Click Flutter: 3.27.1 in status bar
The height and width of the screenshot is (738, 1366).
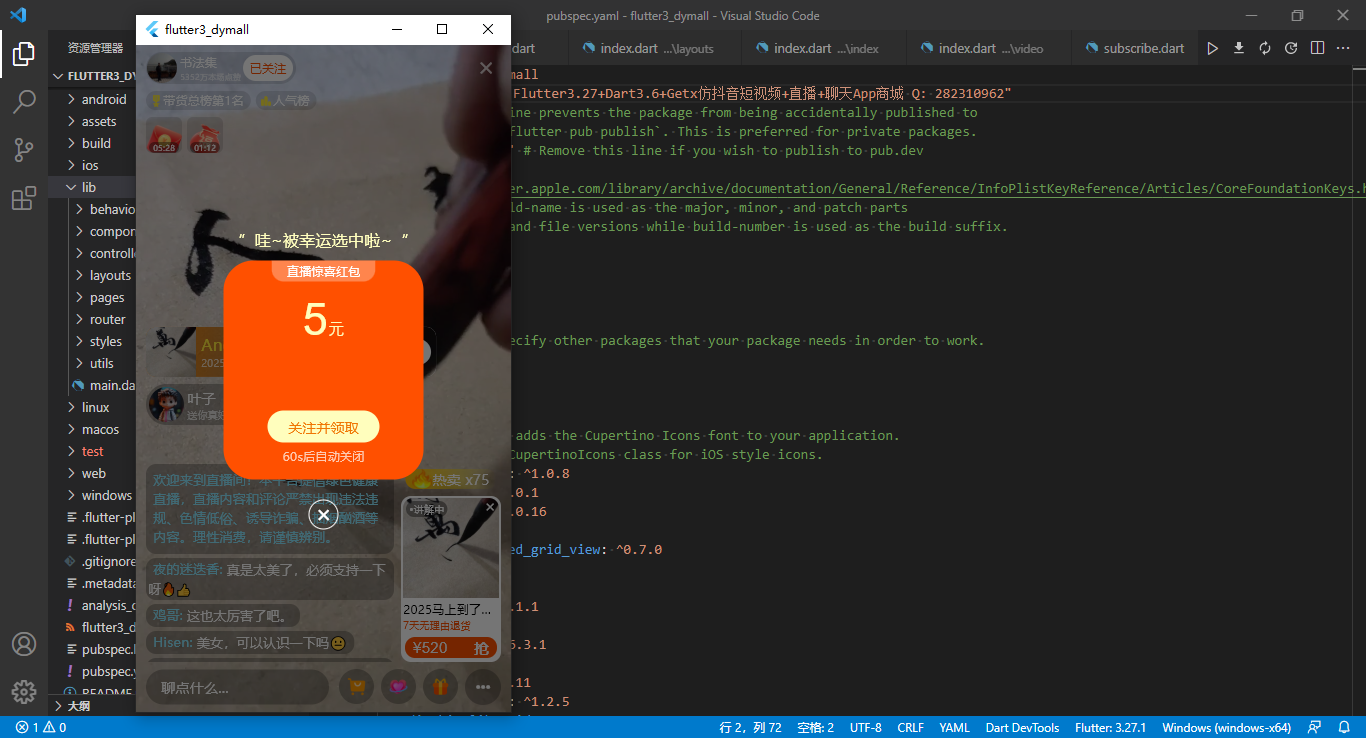[1110, 727]
